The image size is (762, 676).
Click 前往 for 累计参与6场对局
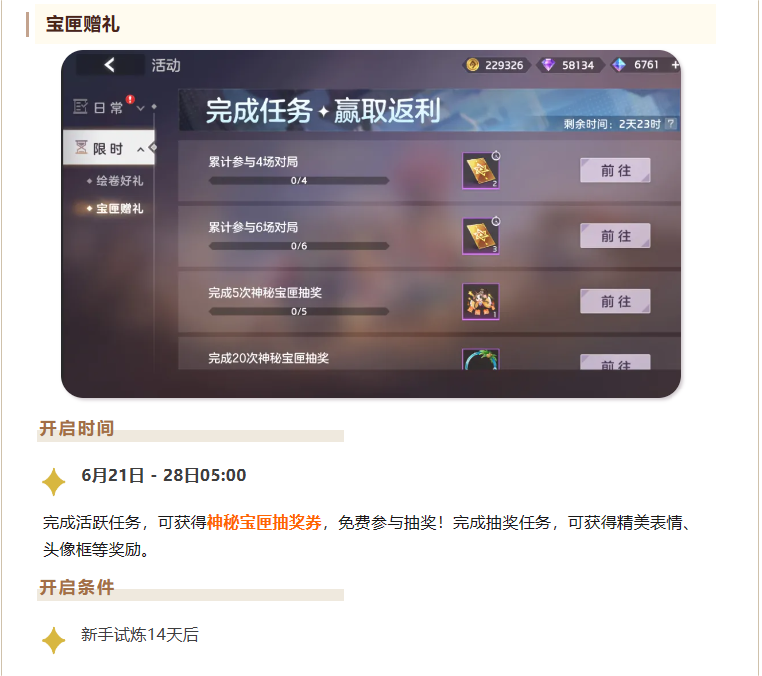pyautogui.click(x=615, y=236)
